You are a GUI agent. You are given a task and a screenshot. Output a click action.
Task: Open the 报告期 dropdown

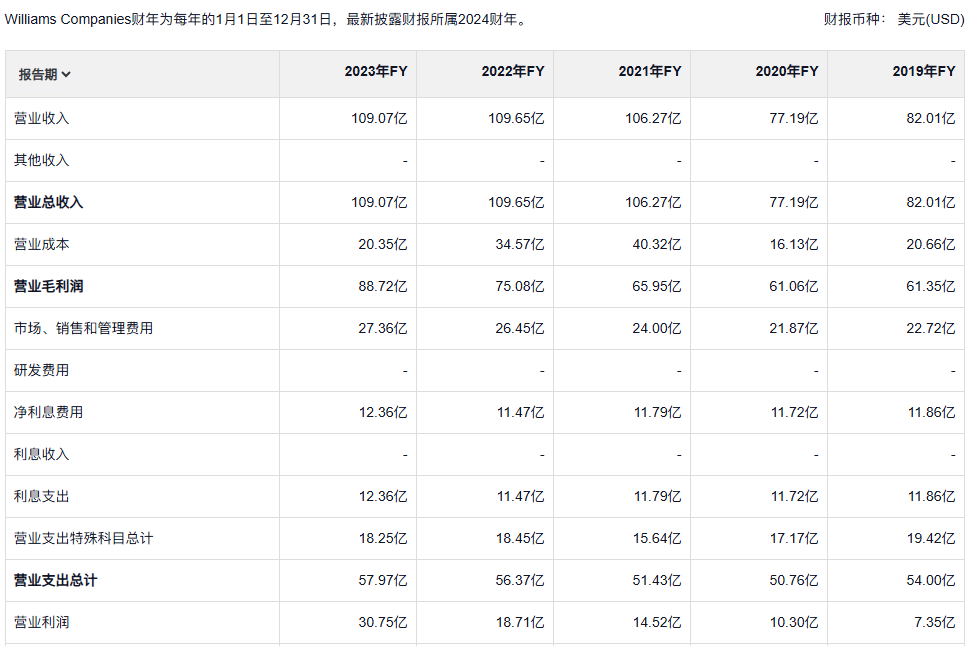click(45, 74)
